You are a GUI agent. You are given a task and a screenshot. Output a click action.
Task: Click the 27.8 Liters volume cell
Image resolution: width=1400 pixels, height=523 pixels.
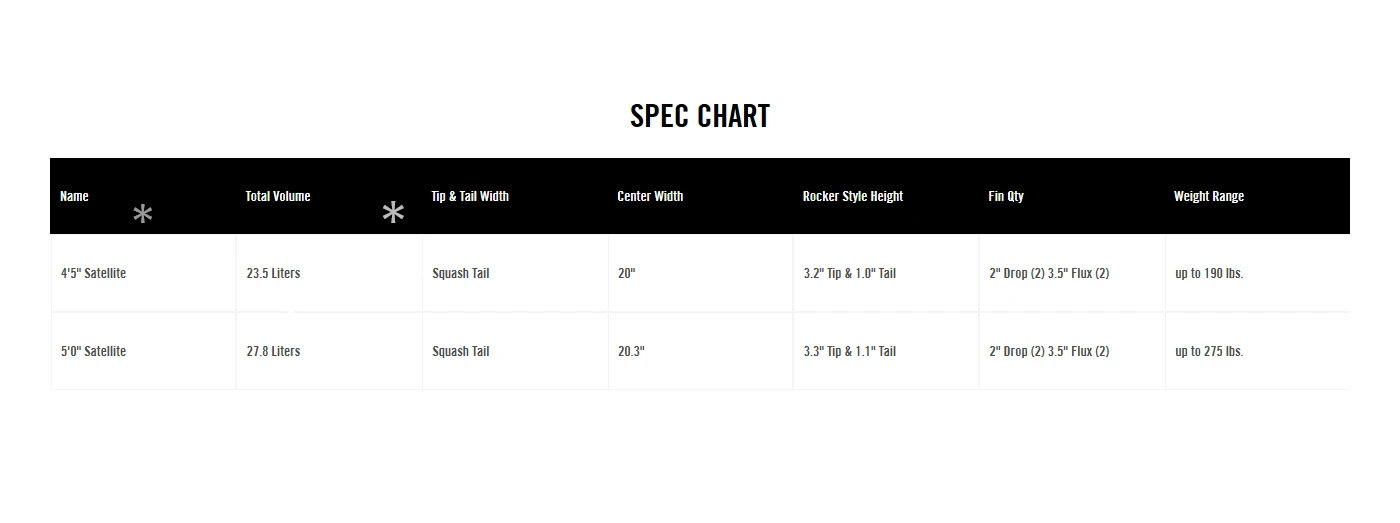point(273,351)
